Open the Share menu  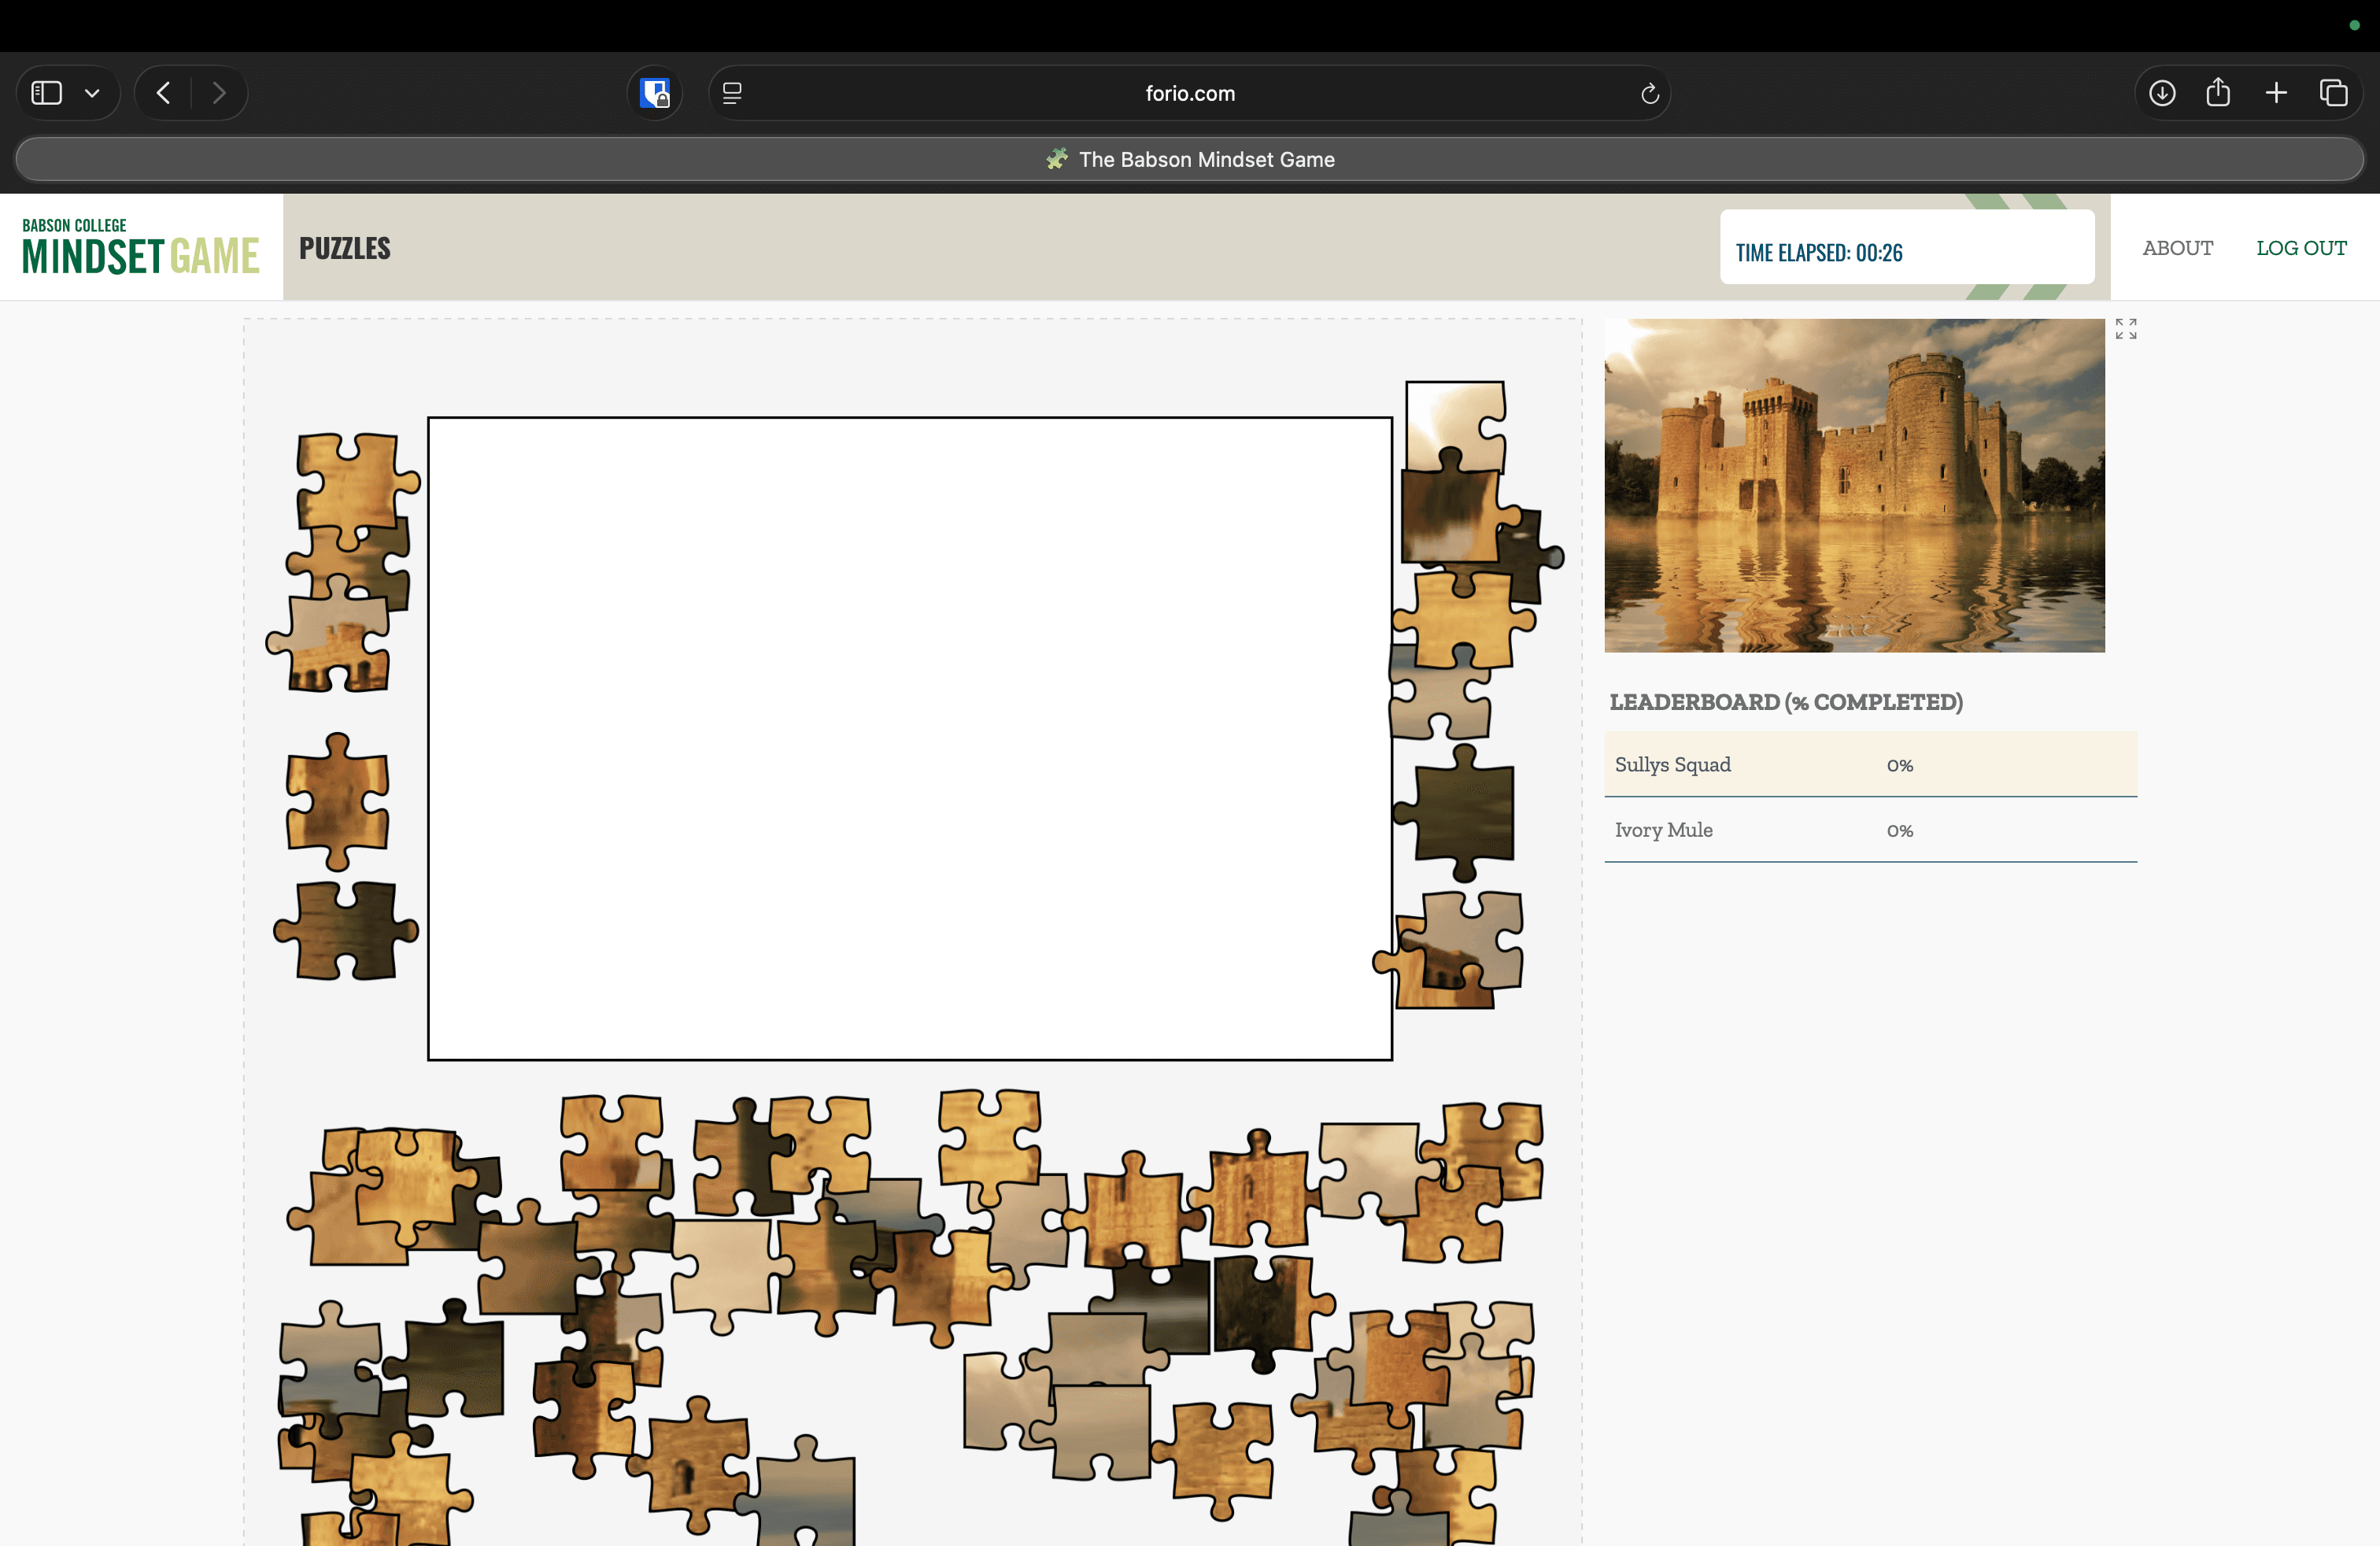(x=2218, y=92)
